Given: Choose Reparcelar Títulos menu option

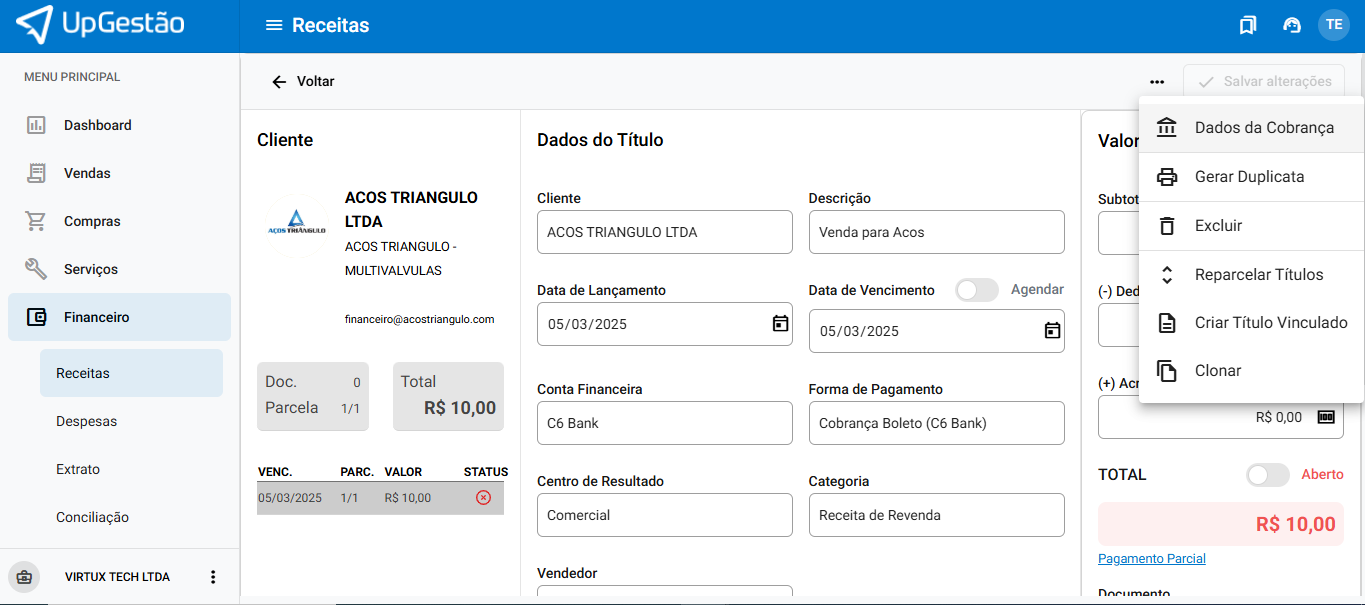Looking at the screenshot, I should click(x=1258, y=275).
